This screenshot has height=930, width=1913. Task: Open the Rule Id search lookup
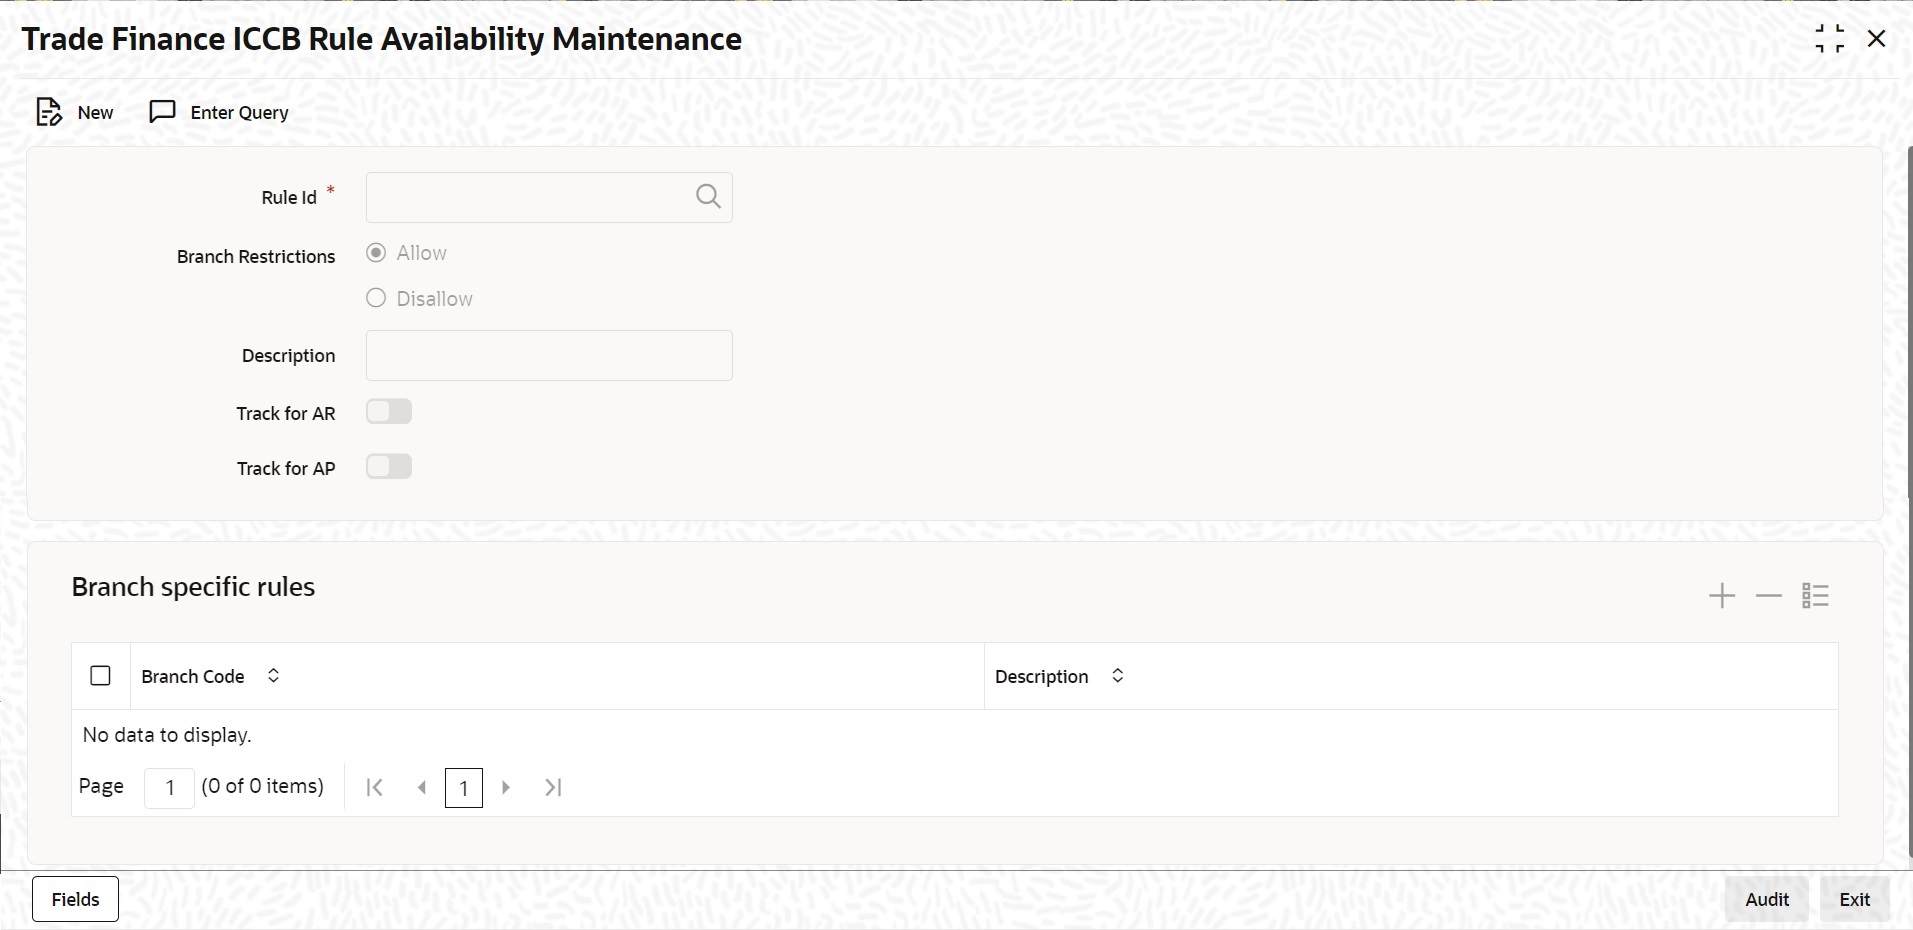707,196
